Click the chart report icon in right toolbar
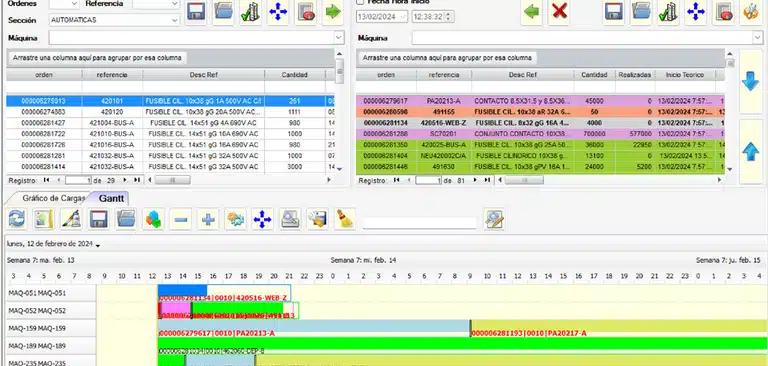 tap(723, 11)
